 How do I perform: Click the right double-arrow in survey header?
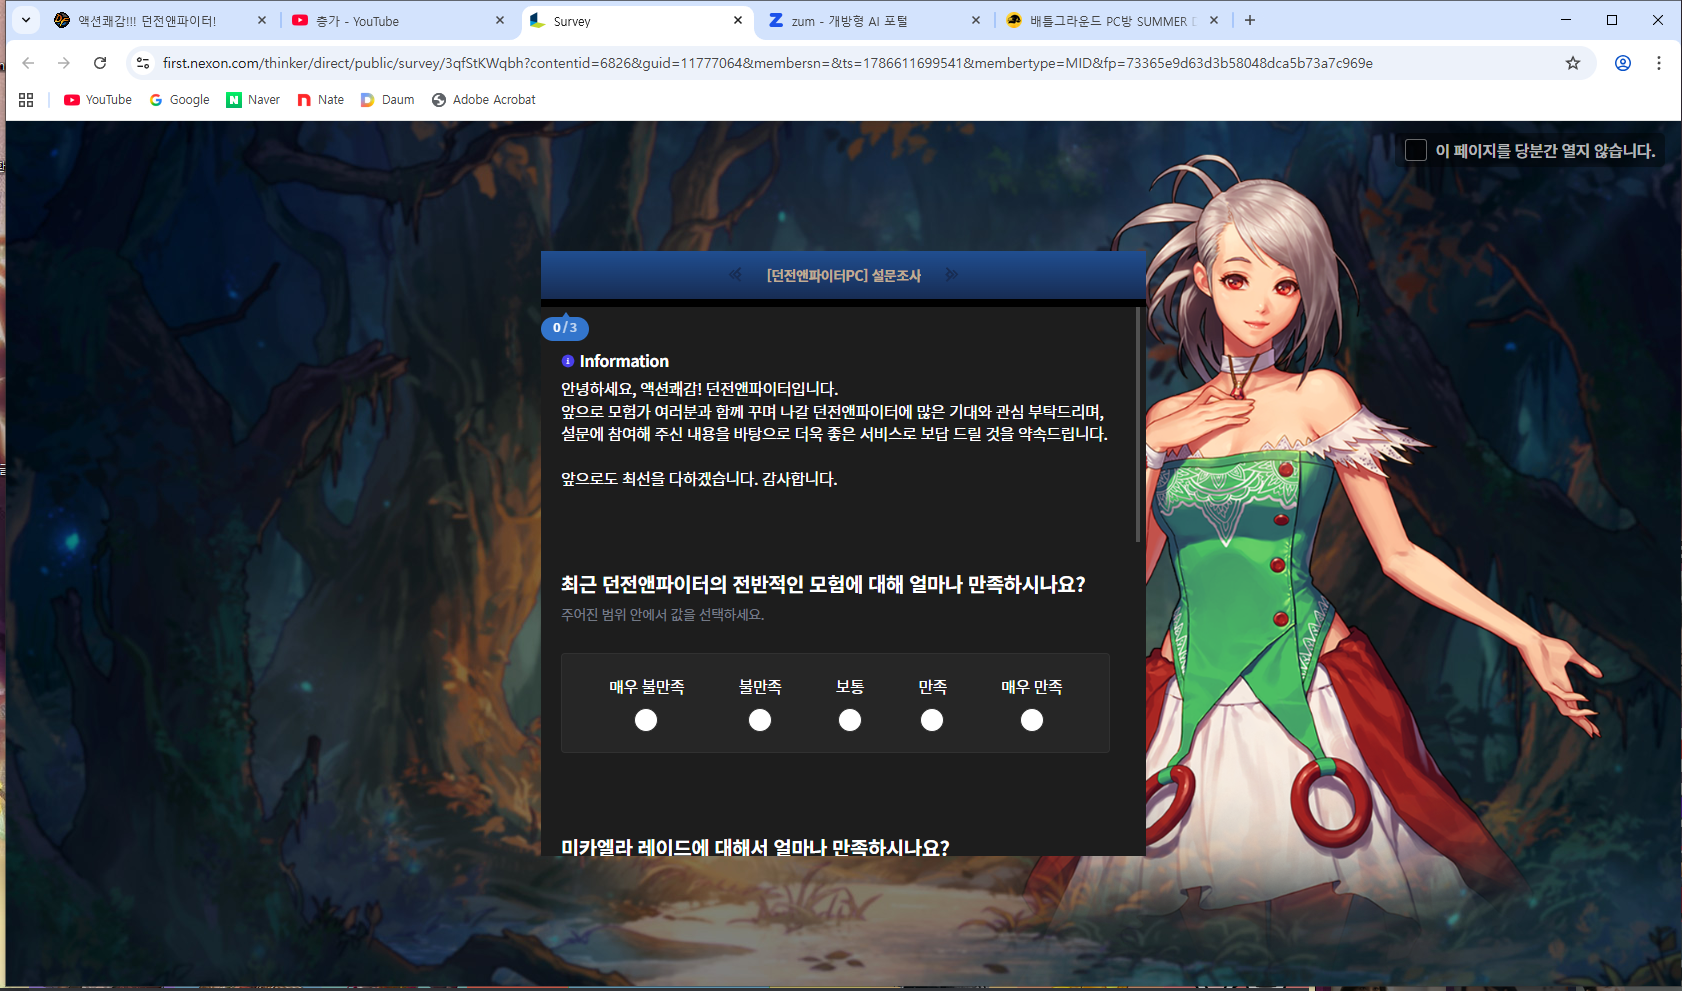click(x=952, y=274)
